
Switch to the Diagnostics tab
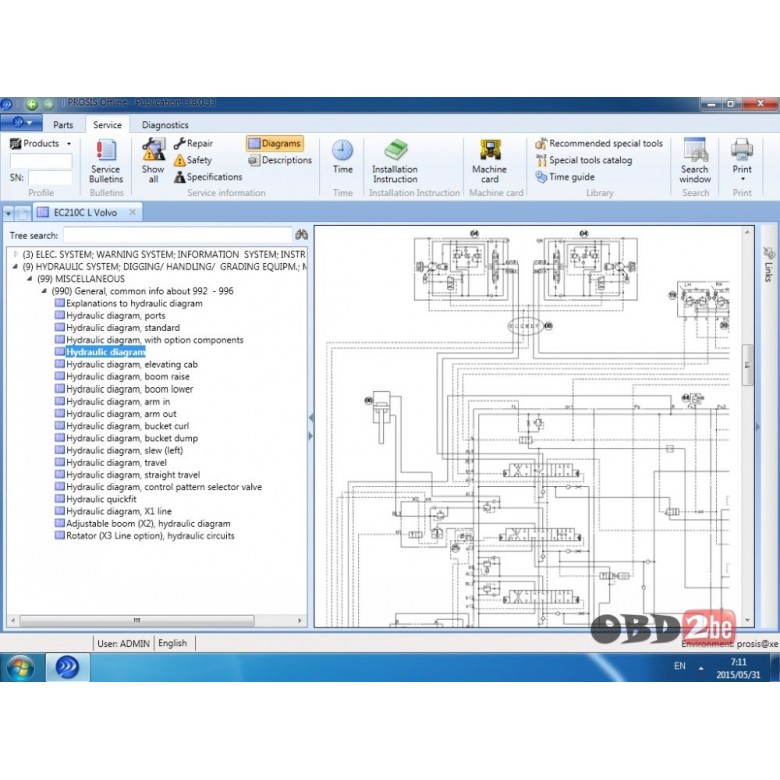[x=165, y=125]
